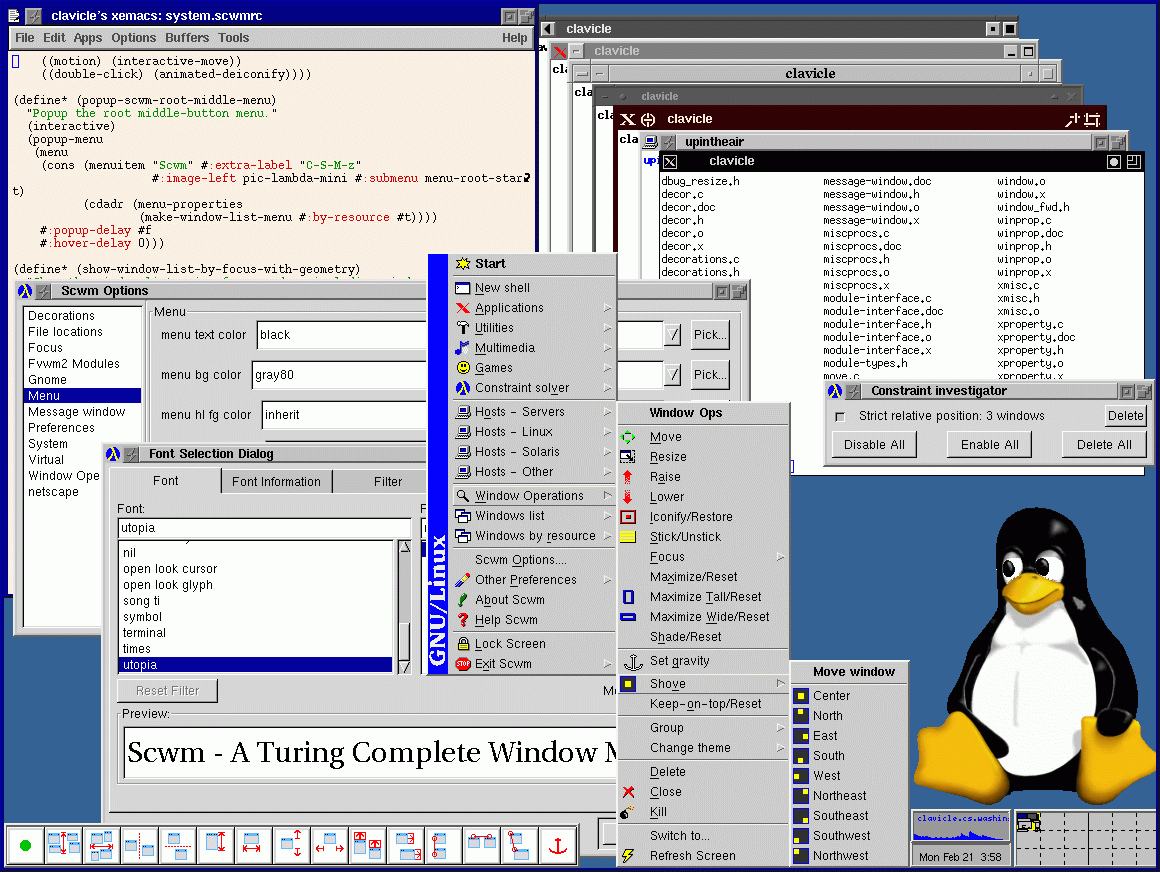This screenshot has height=872, width=1160.
Task: Click the padlock Lock Screen icon
Action: coord(463,644)
